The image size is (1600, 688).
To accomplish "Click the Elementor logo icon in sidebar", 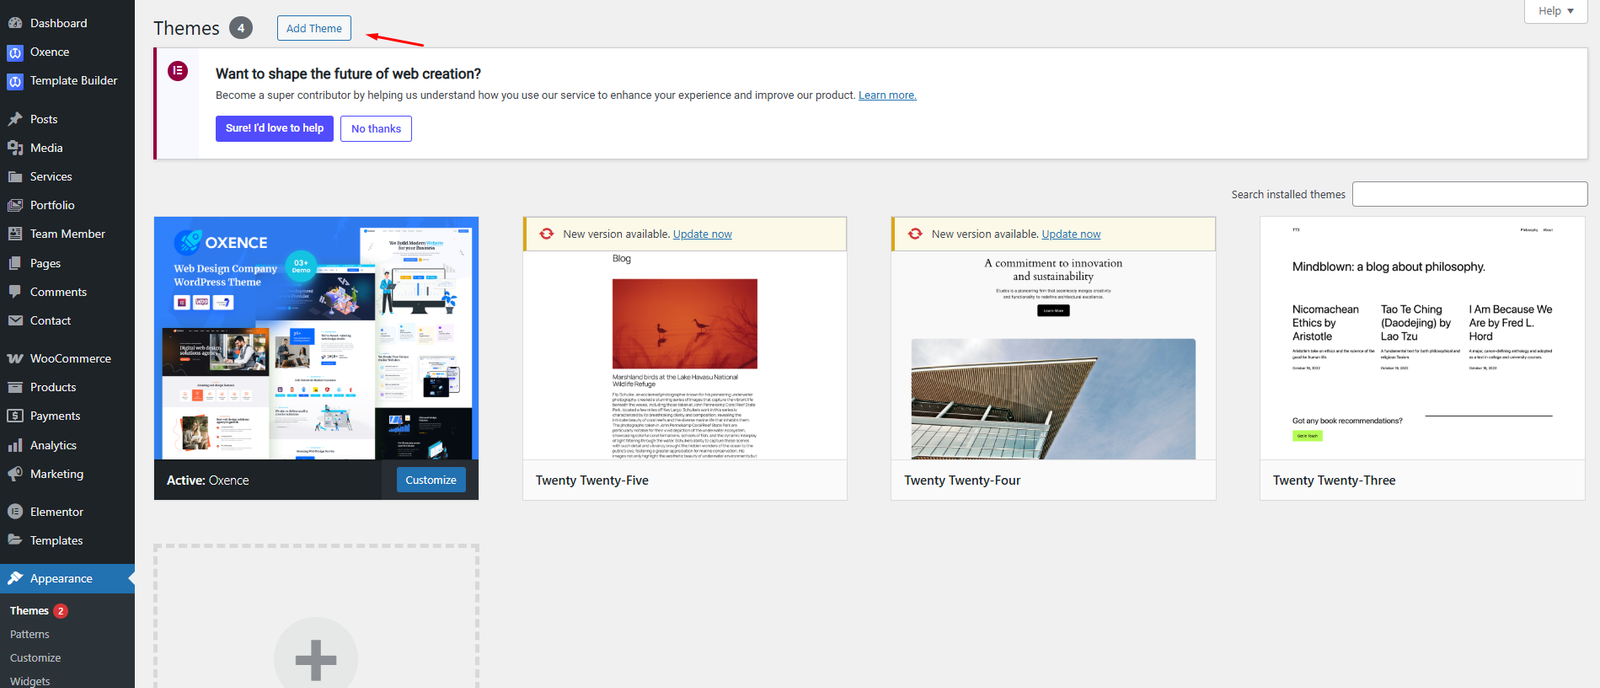I will pos(15,512).
